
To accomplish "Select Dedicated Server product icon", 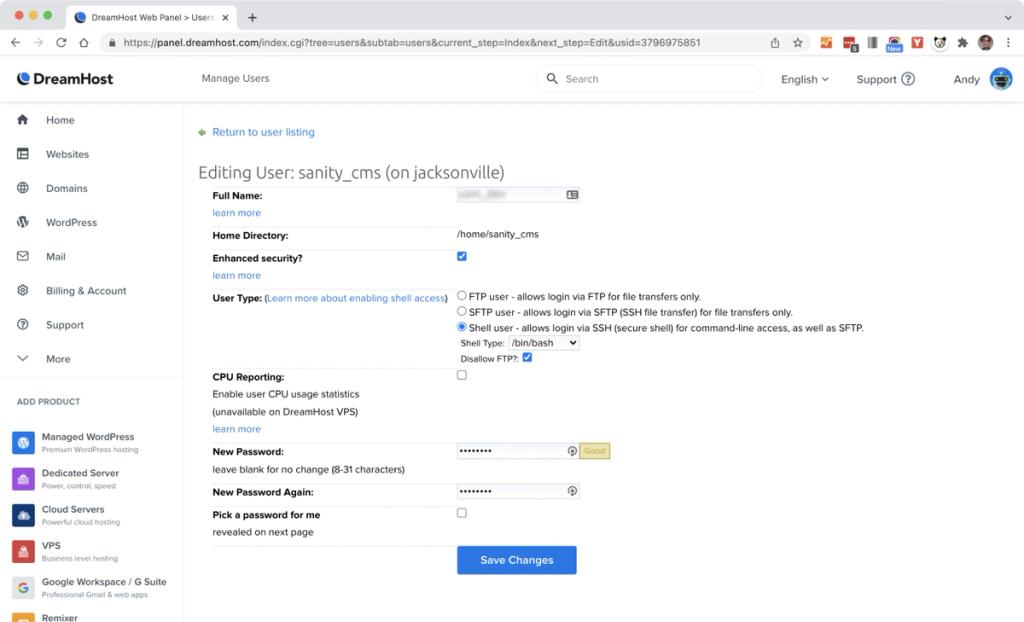I will [x=24, y=479].
